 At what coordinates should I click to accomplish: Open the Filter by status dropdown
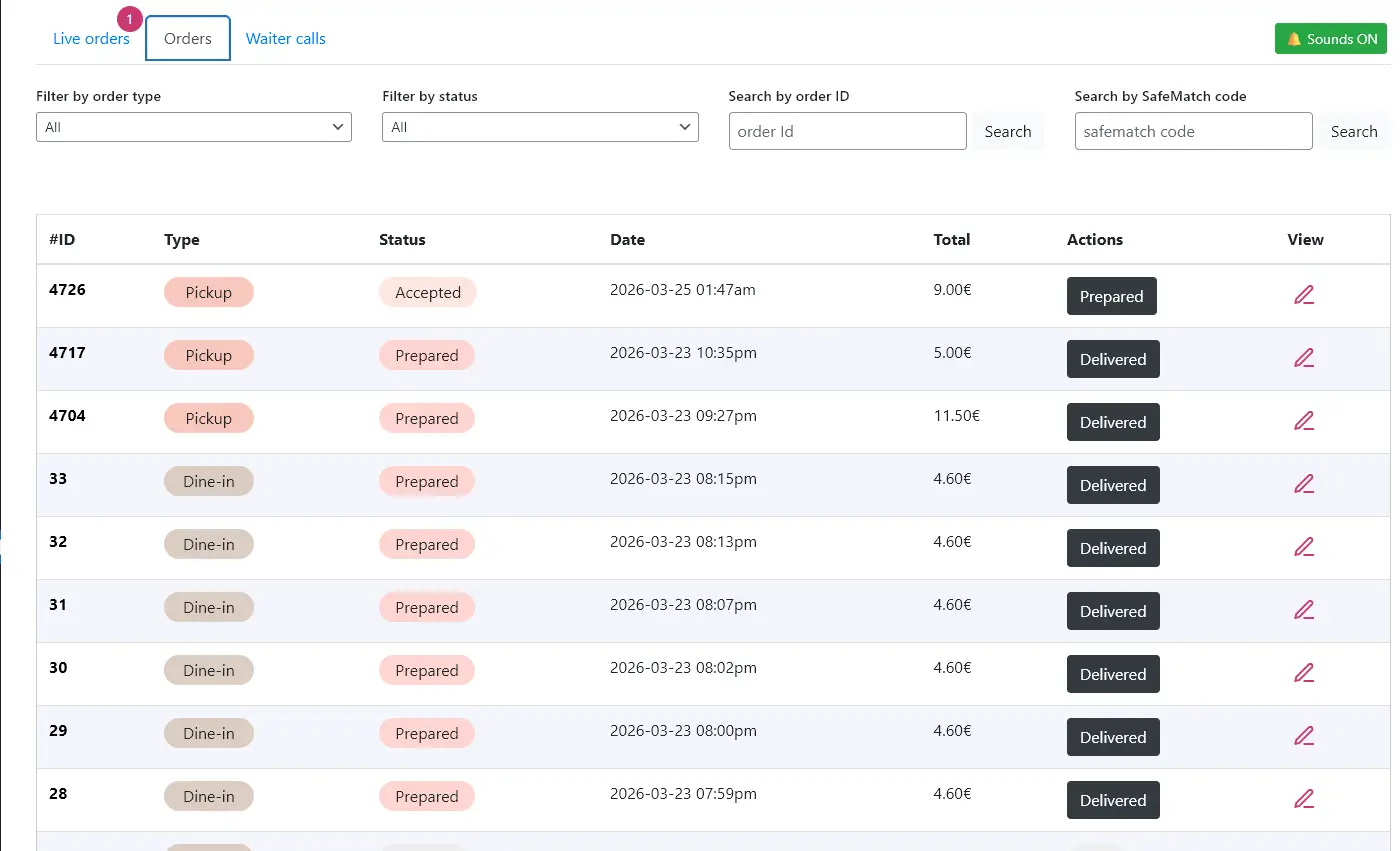click(x=540, y=127)
